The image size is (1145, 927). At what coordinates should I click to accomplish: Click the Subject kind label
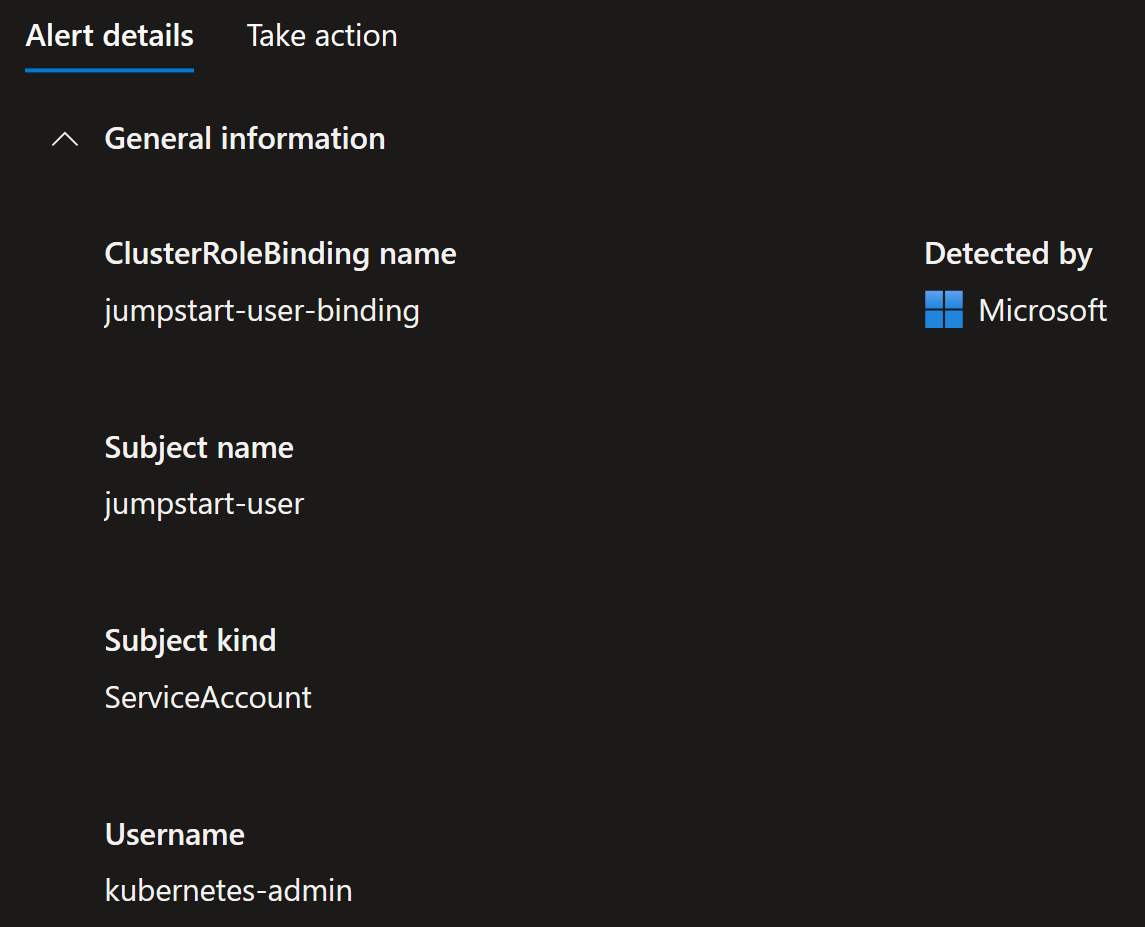tap(190, 641)
